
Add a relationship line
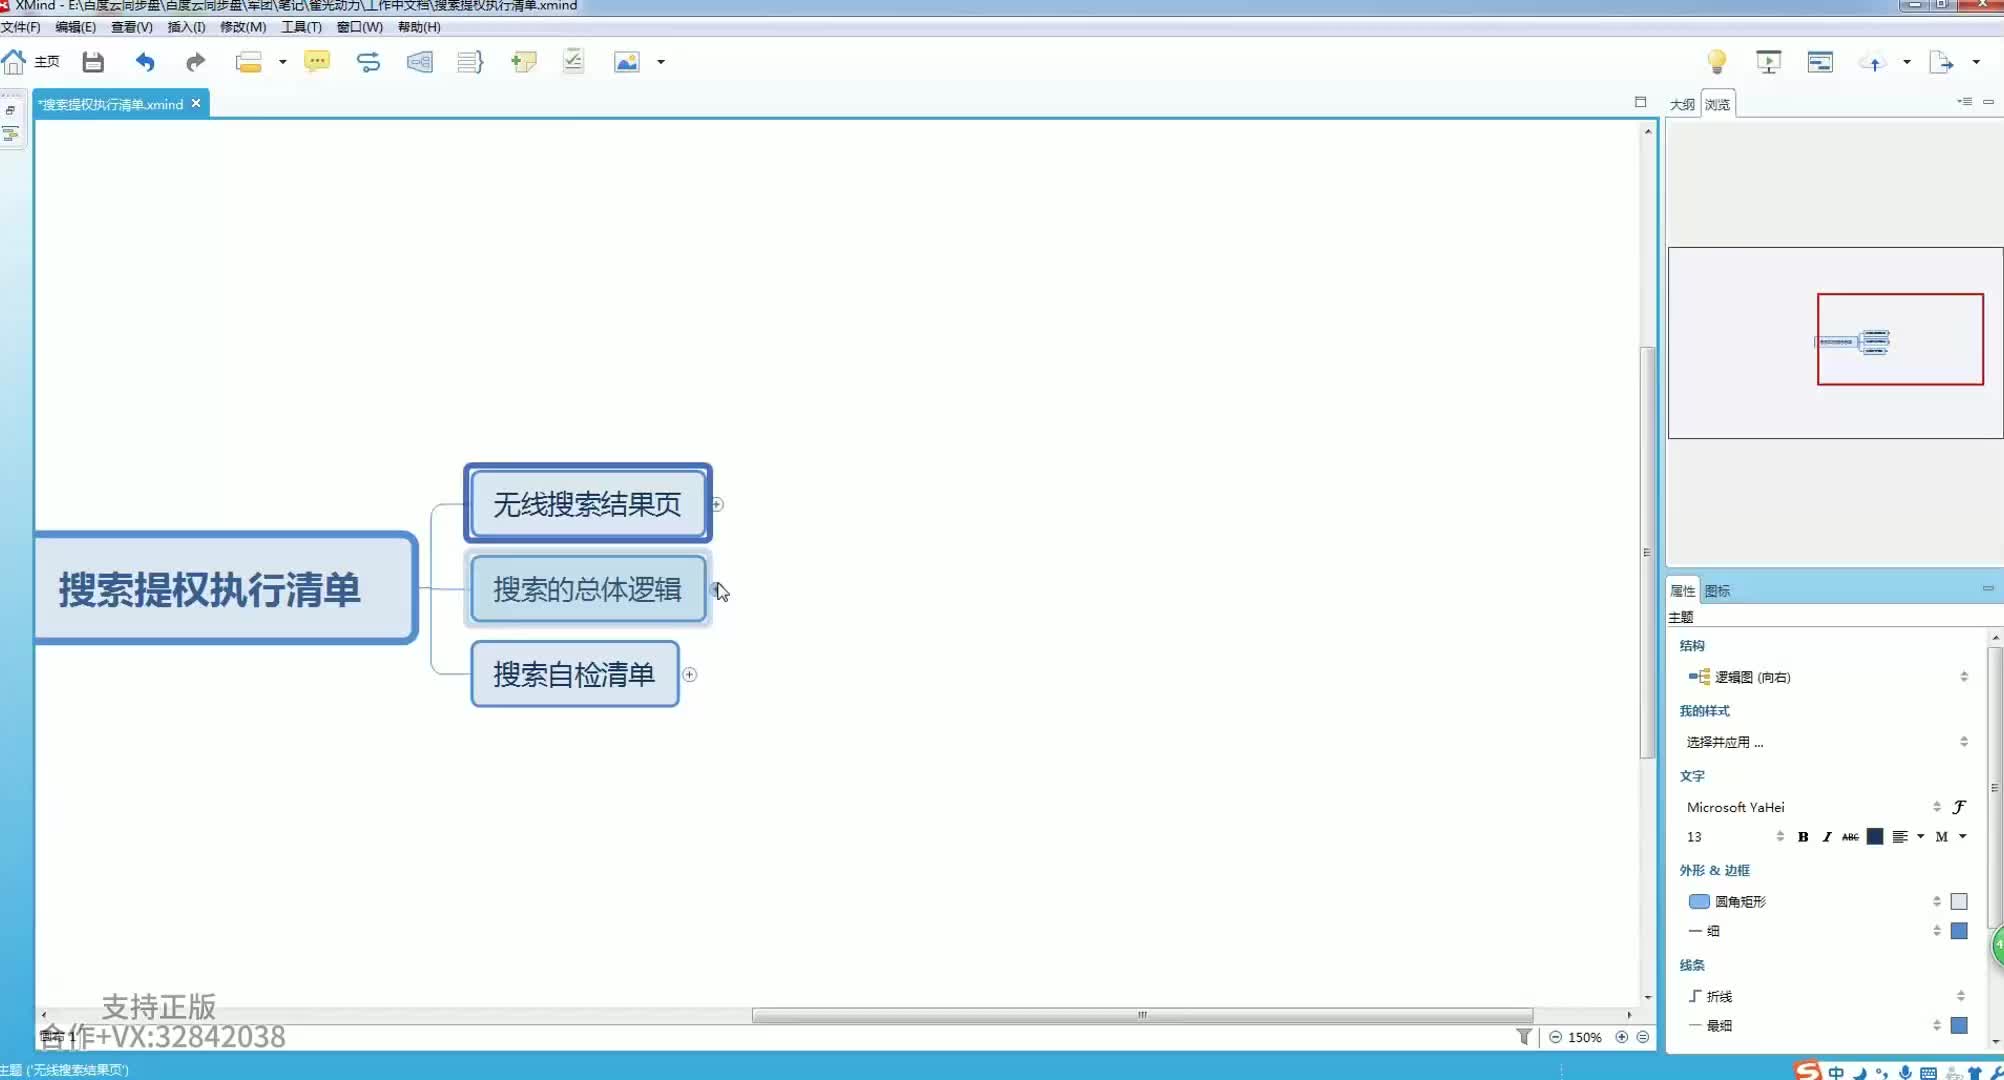368,62
